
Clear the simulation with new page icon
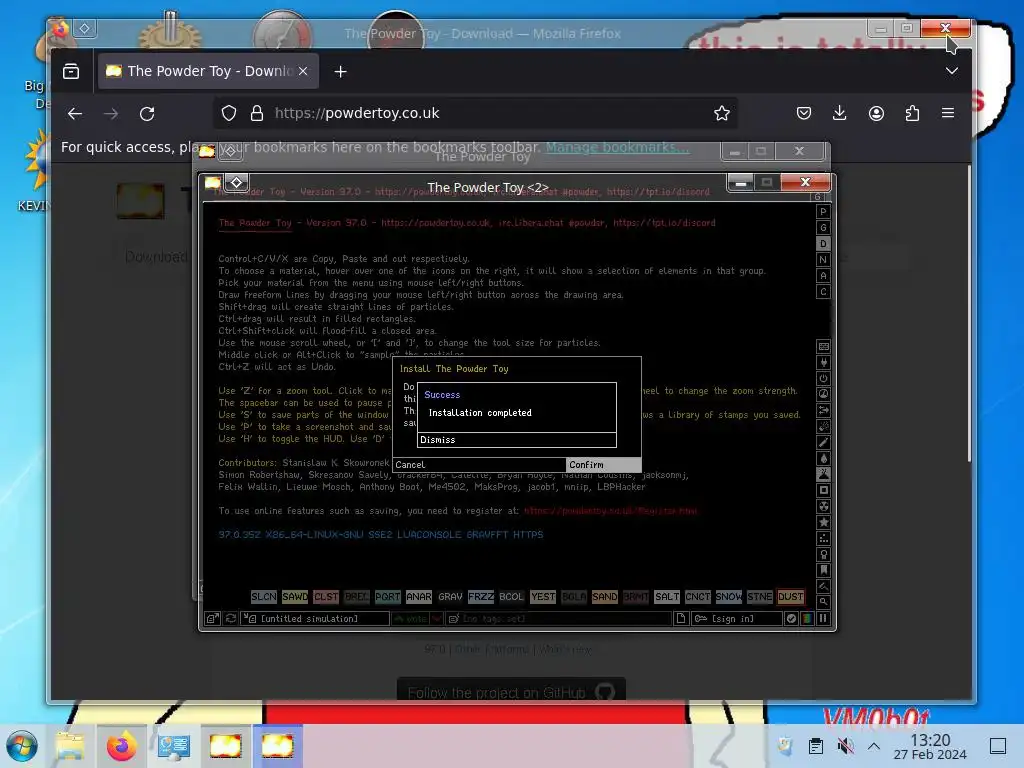click(680, 618)
